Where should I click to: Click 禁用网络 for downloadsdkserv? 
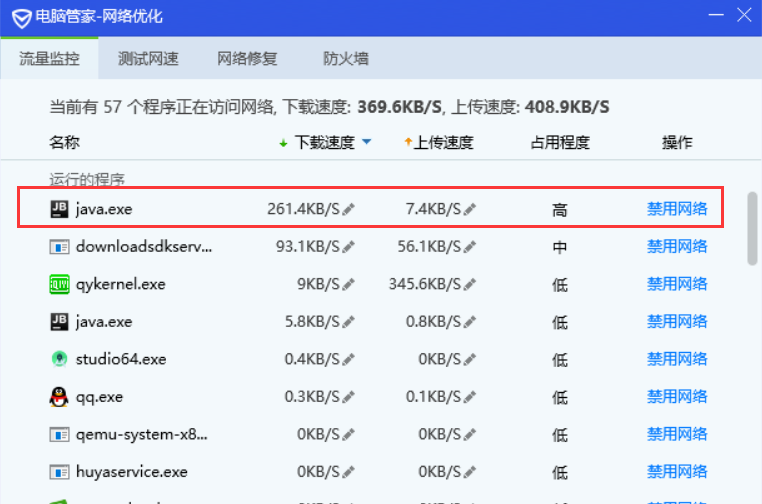pos(677,246)
